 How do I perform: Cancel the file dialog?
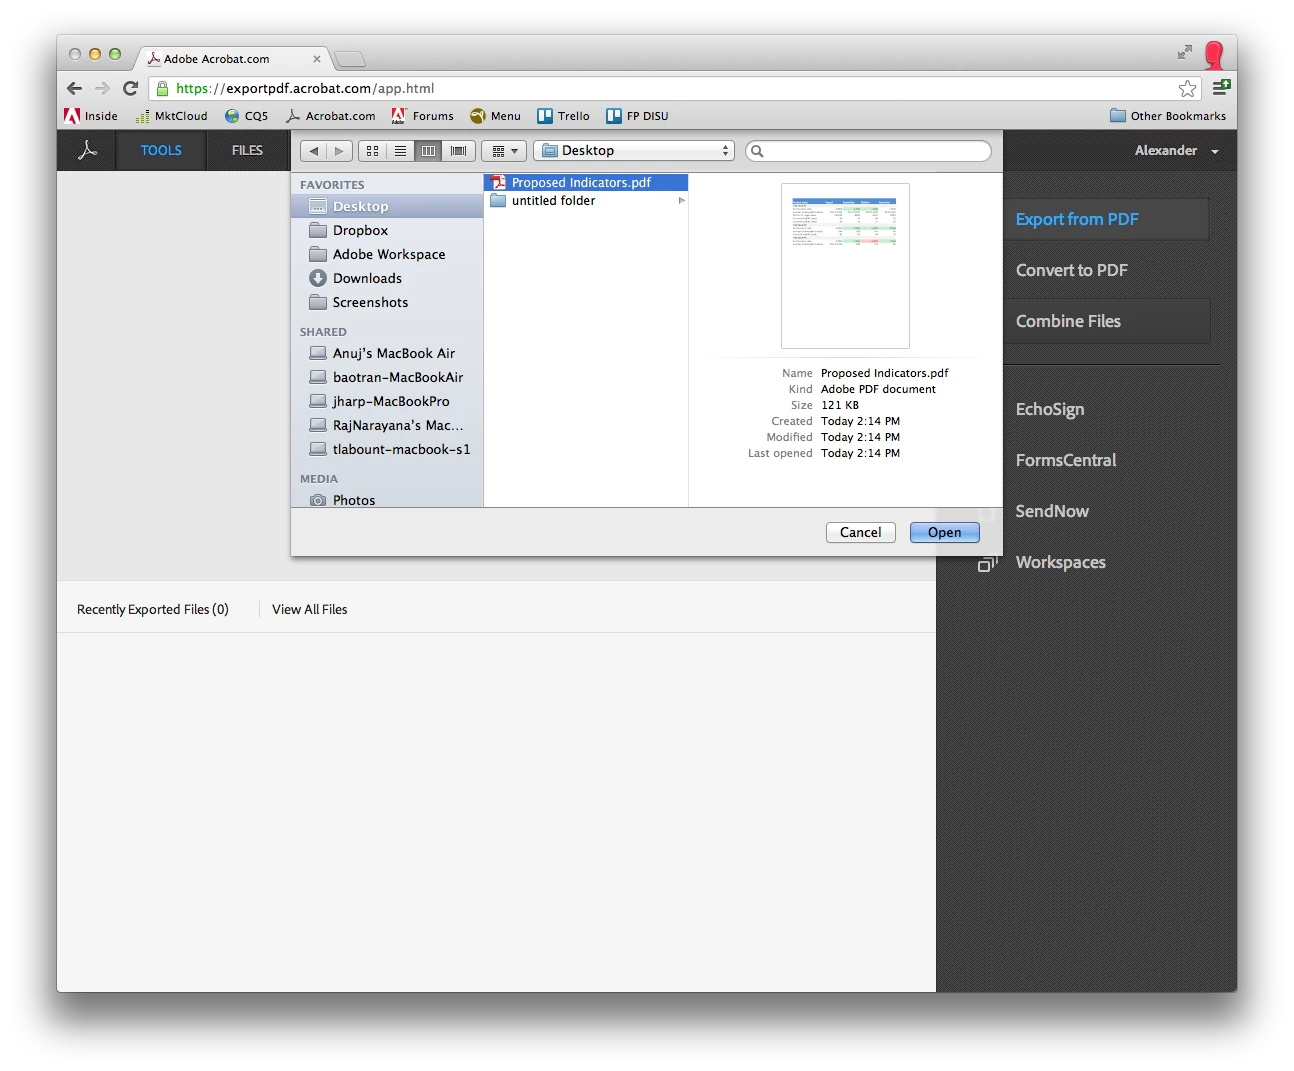click(860, 532)
